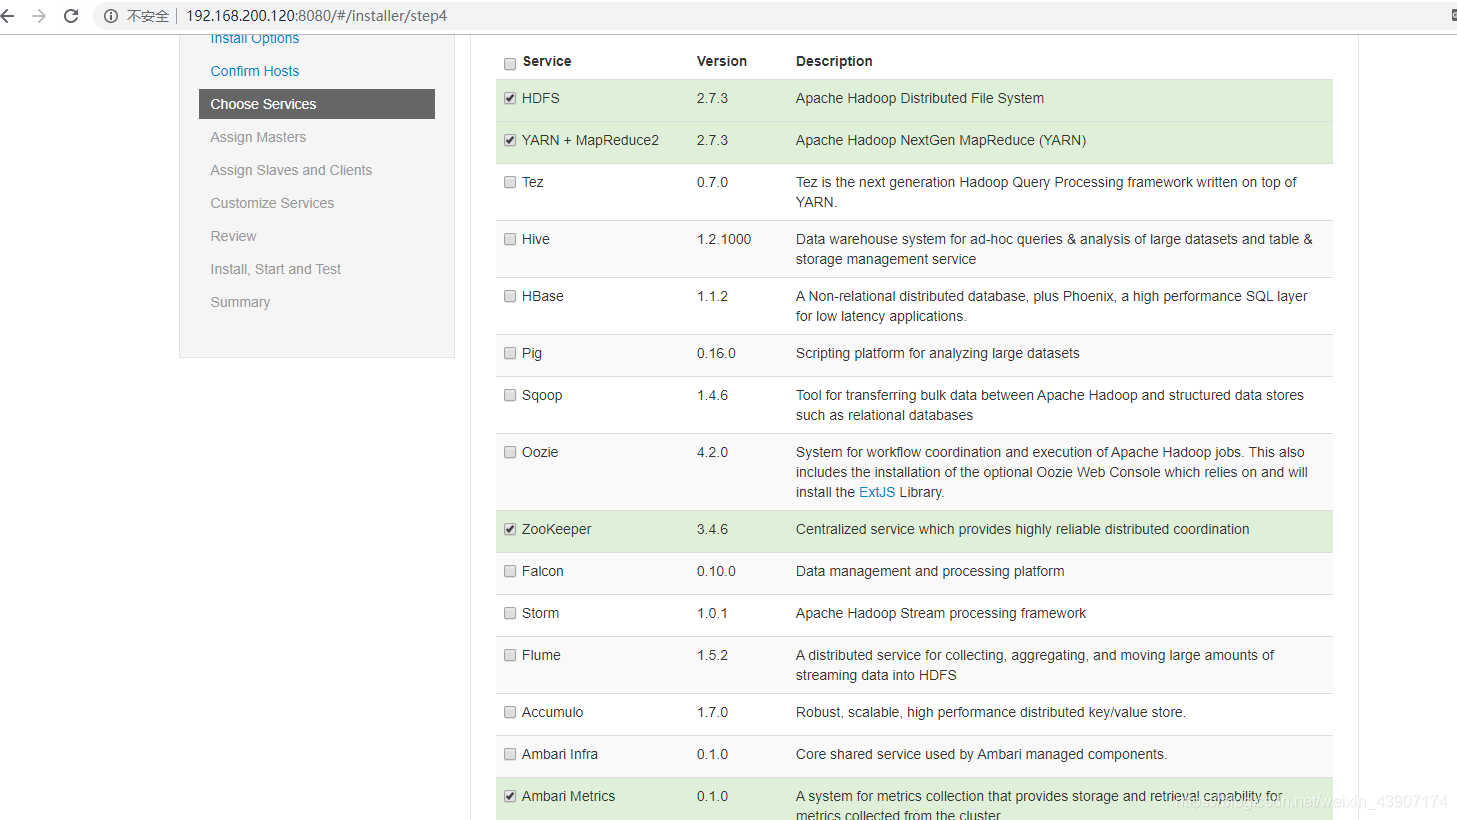Viewport: 1457px width, 820px height.
Task: Uncheck the Ambari Metrics checkbox
Action: pos(510,796)
